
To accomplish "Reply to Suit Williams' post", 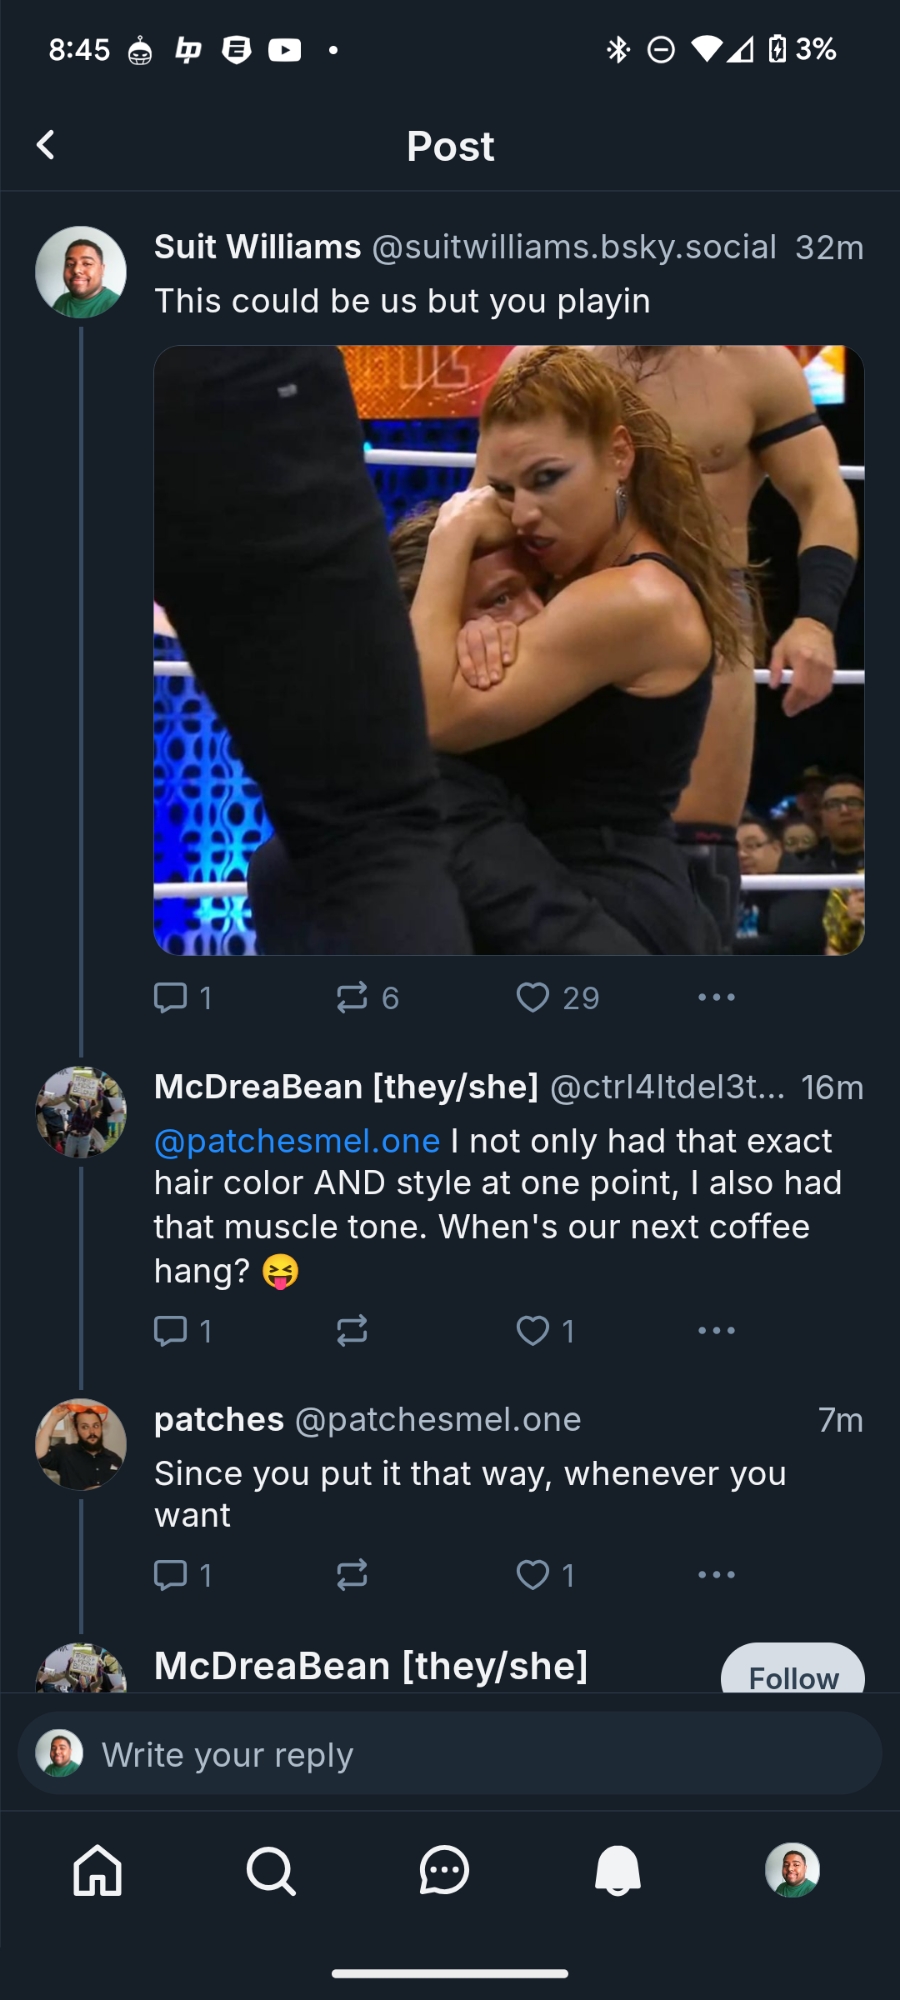I will pos(171,997).
